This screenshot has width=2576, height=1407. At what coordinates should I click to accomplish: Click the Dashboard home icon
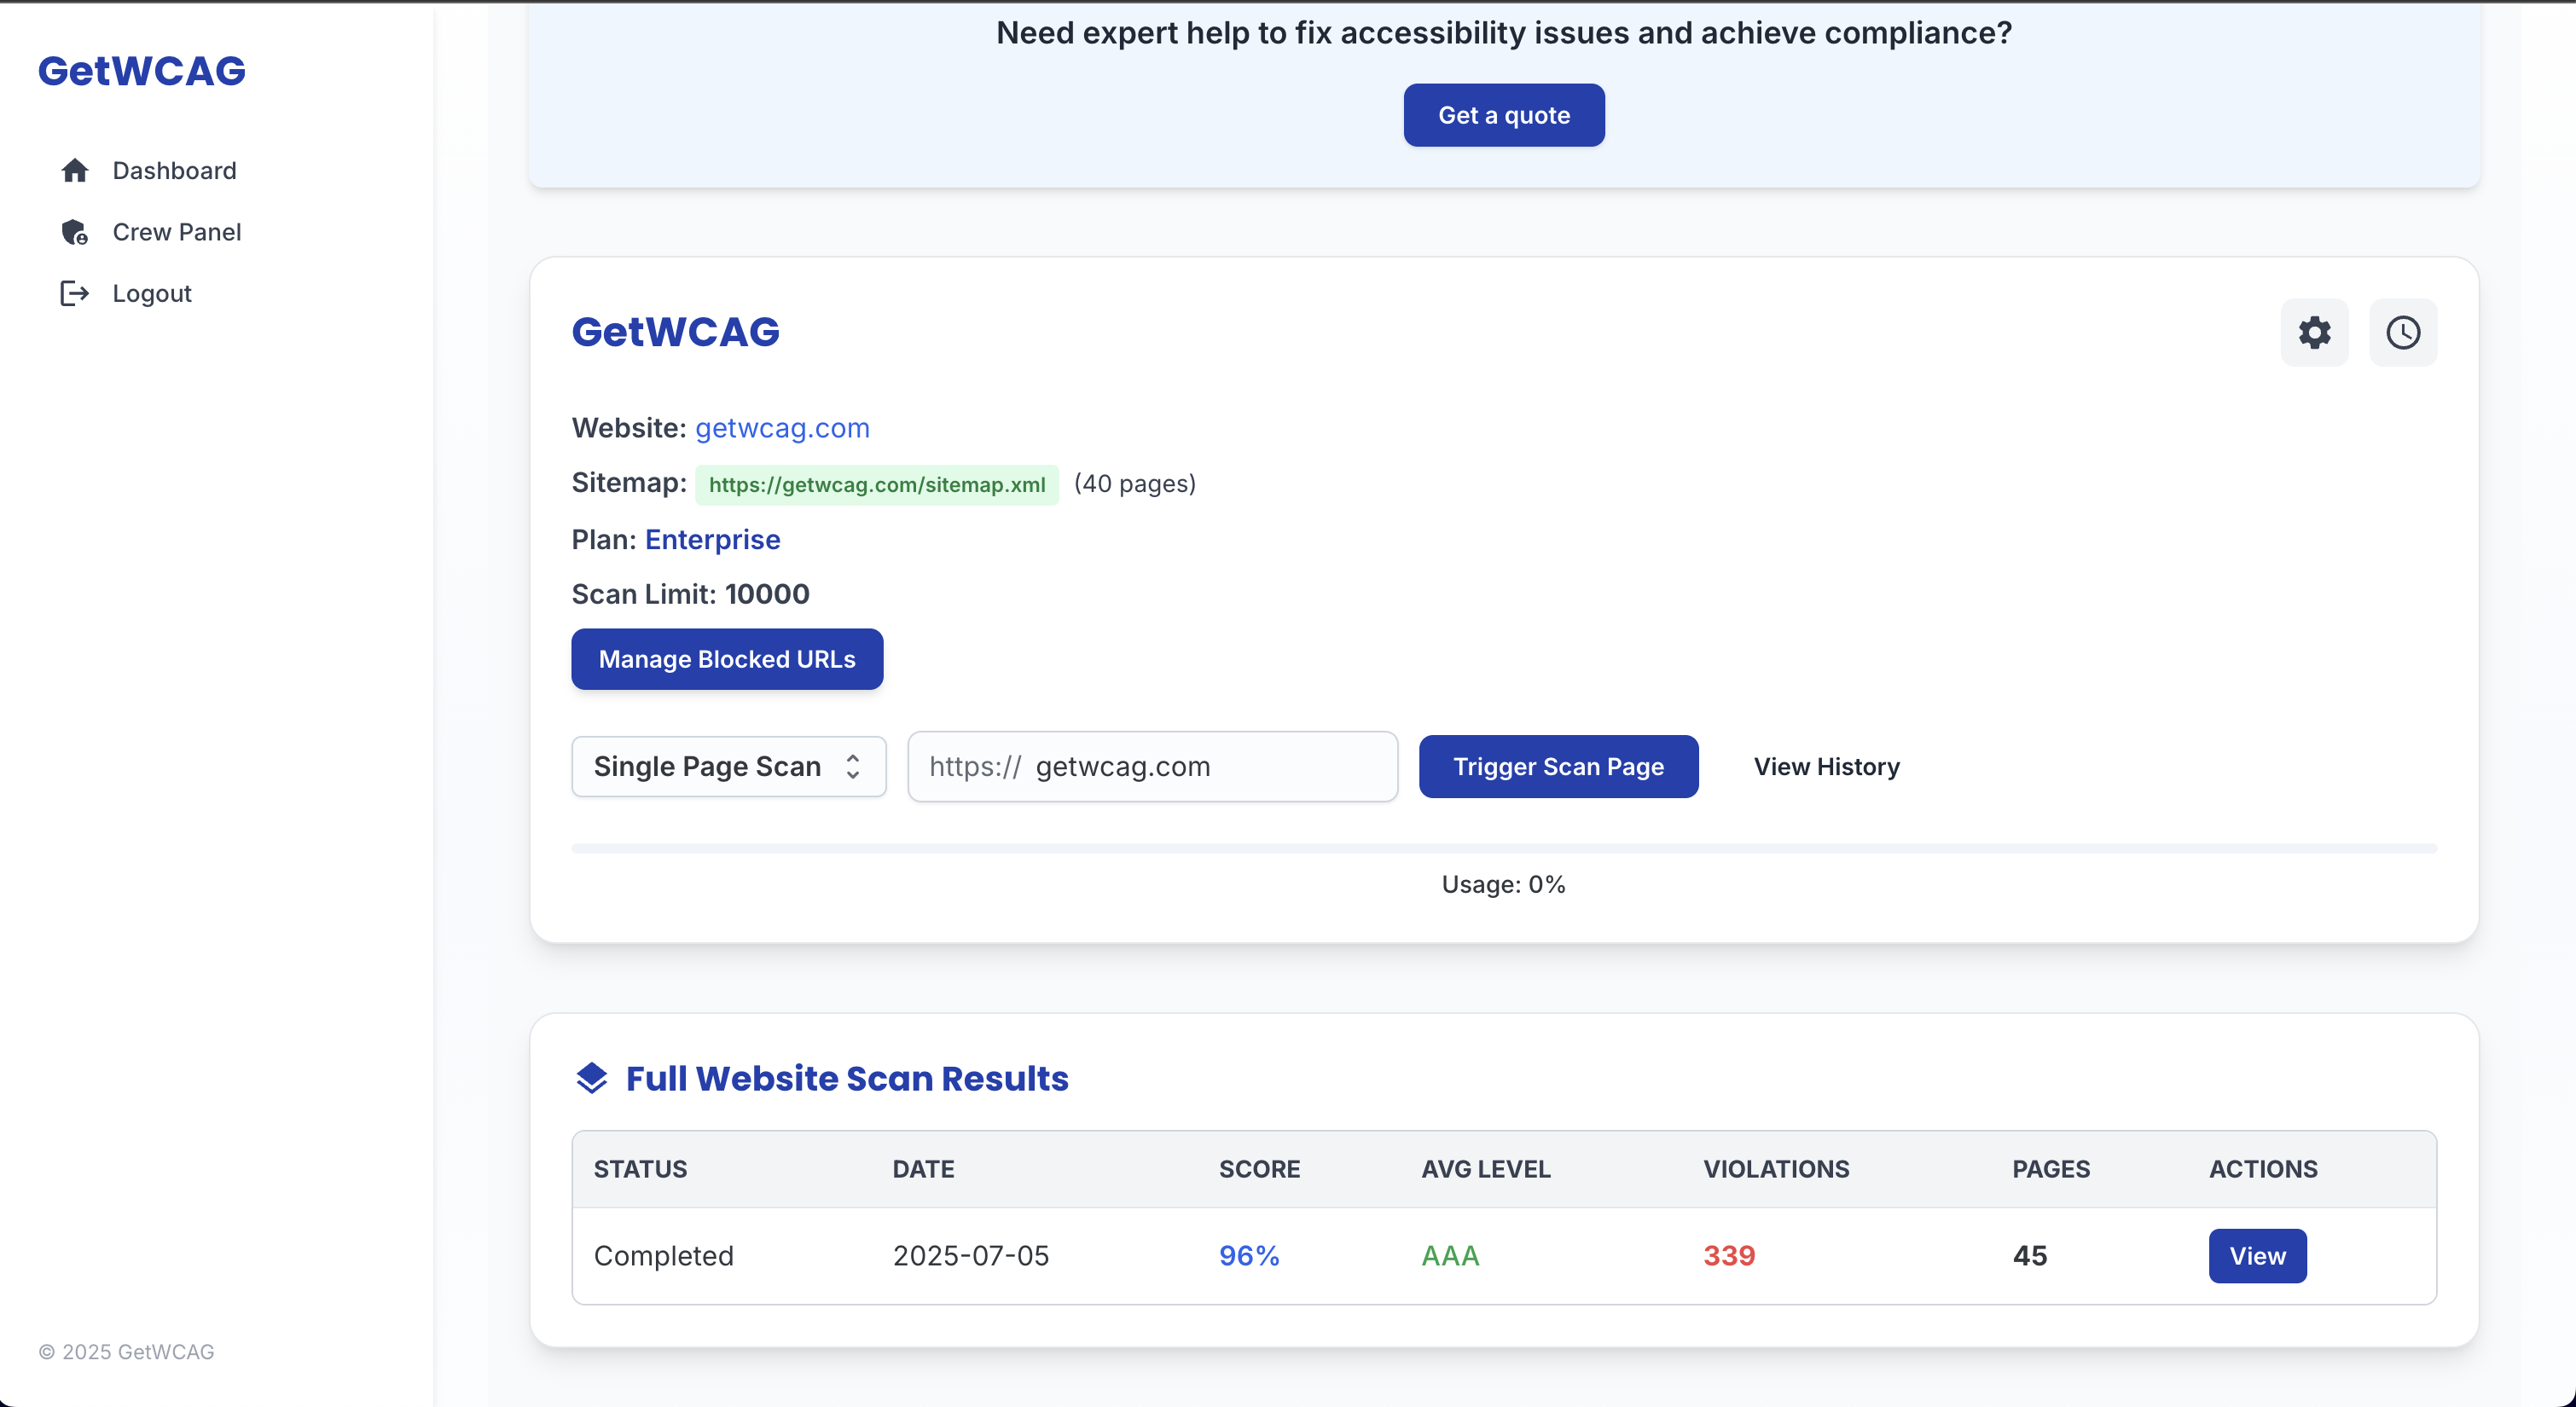tap(75, 171)
